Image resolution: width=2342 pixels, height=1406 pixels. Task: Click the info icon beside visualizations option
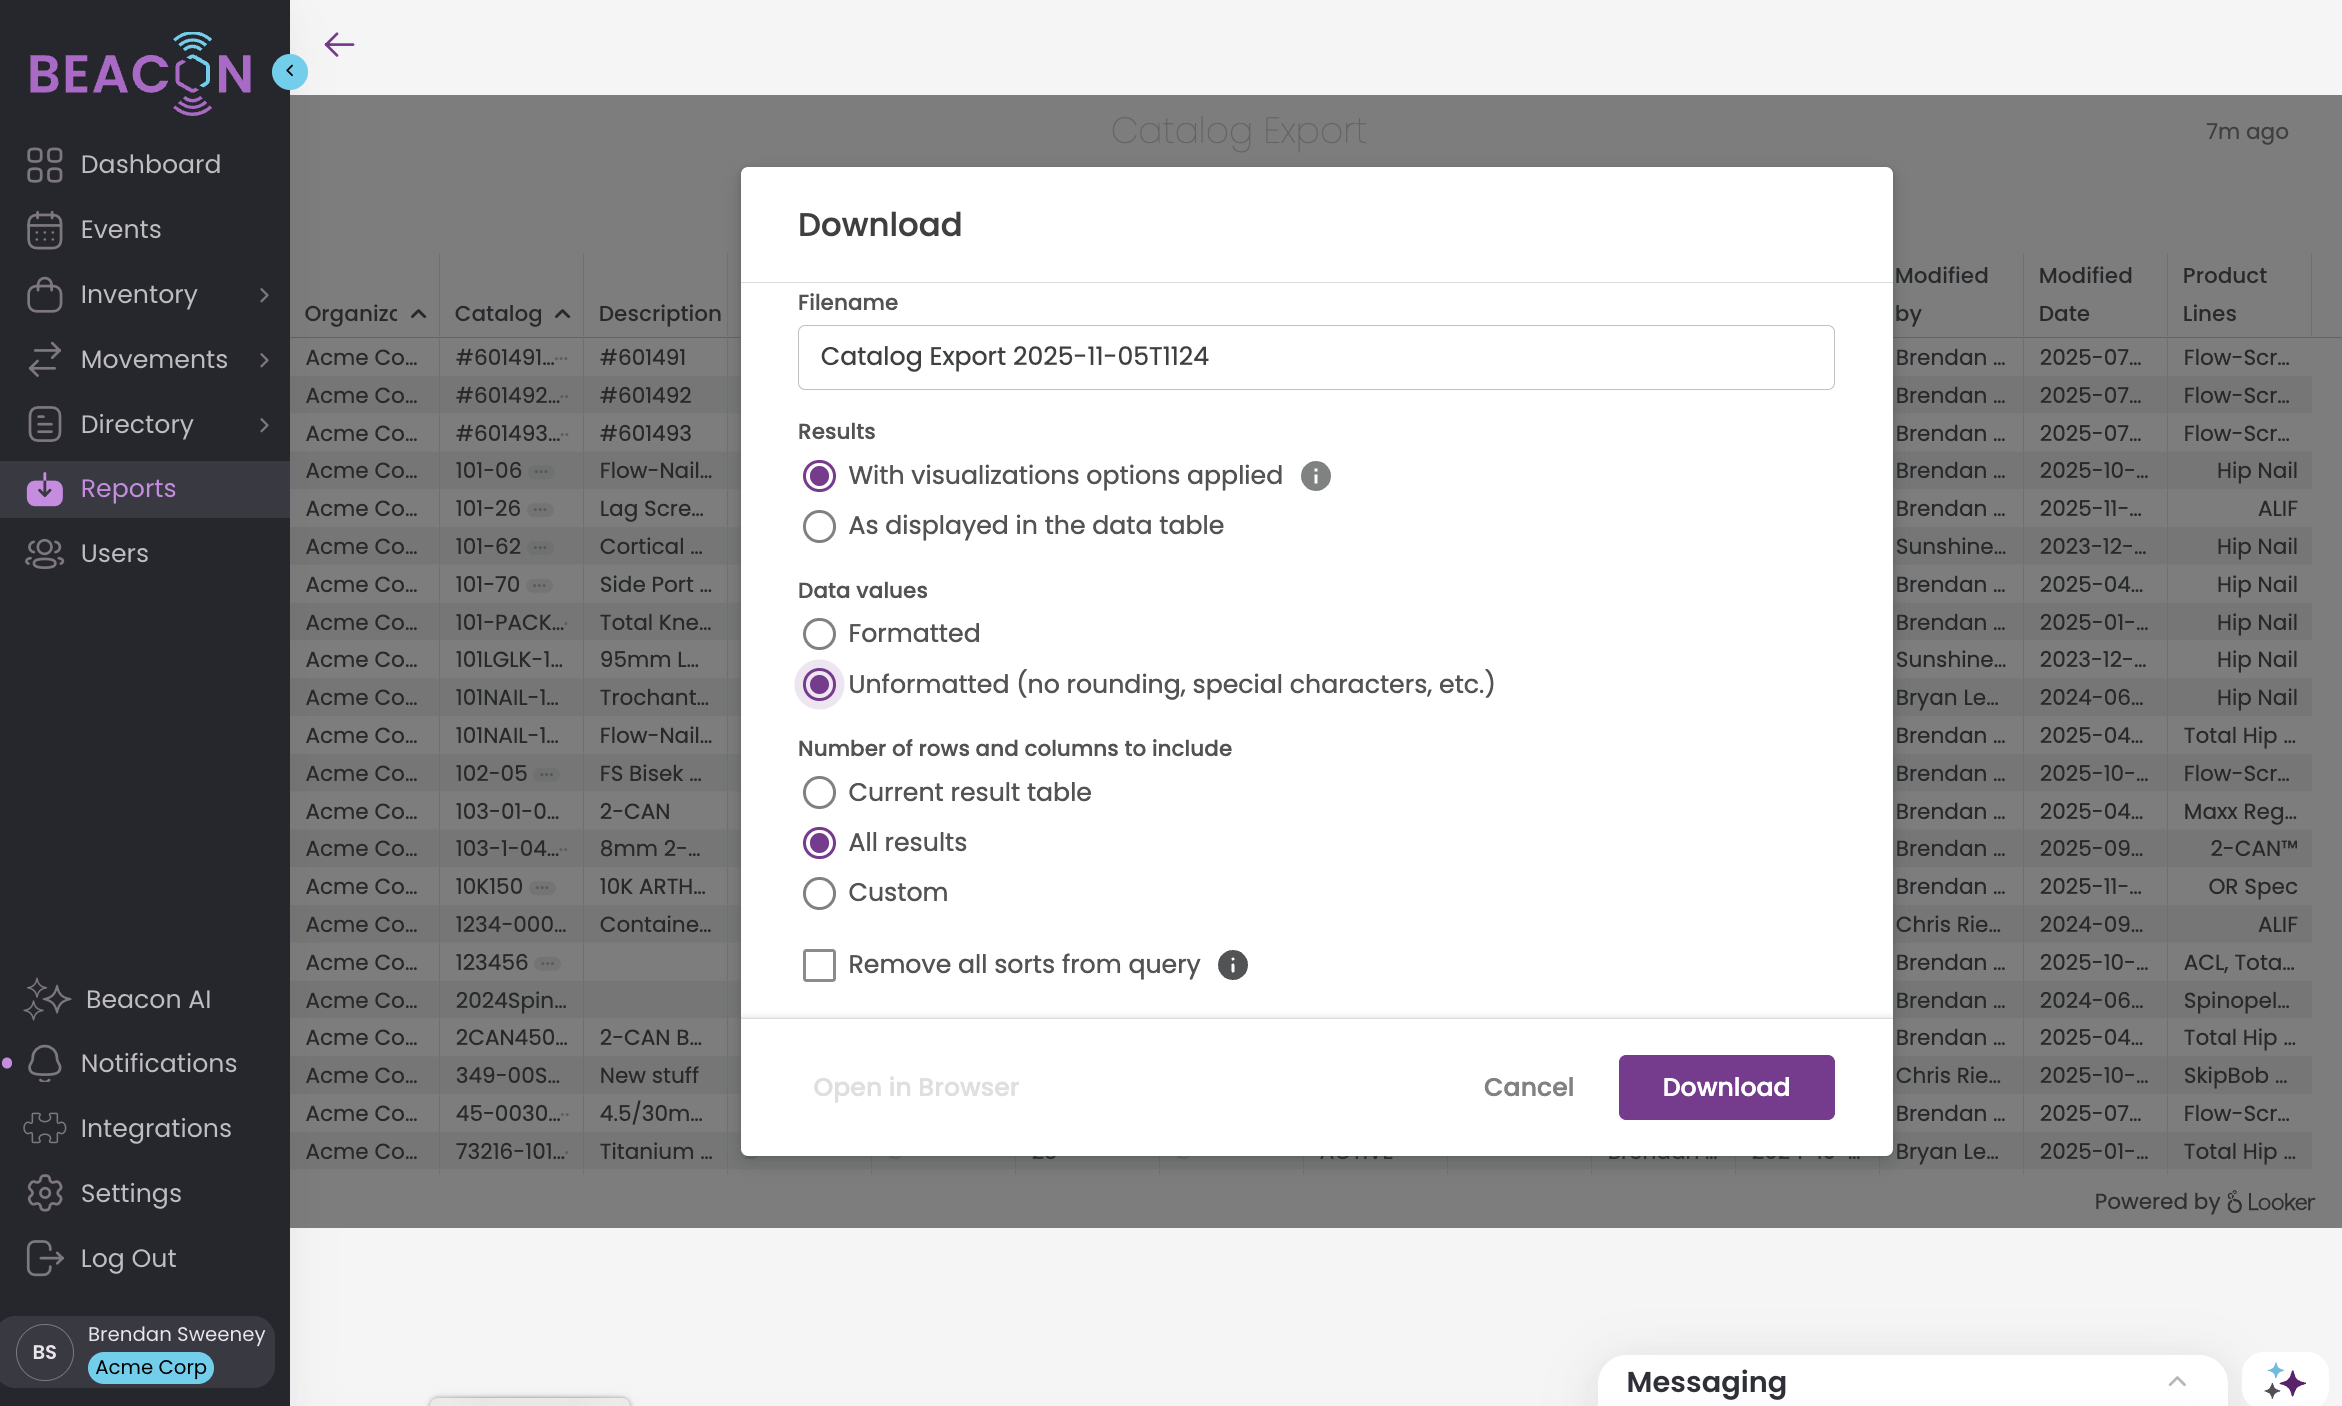(x=1315, y=476)
